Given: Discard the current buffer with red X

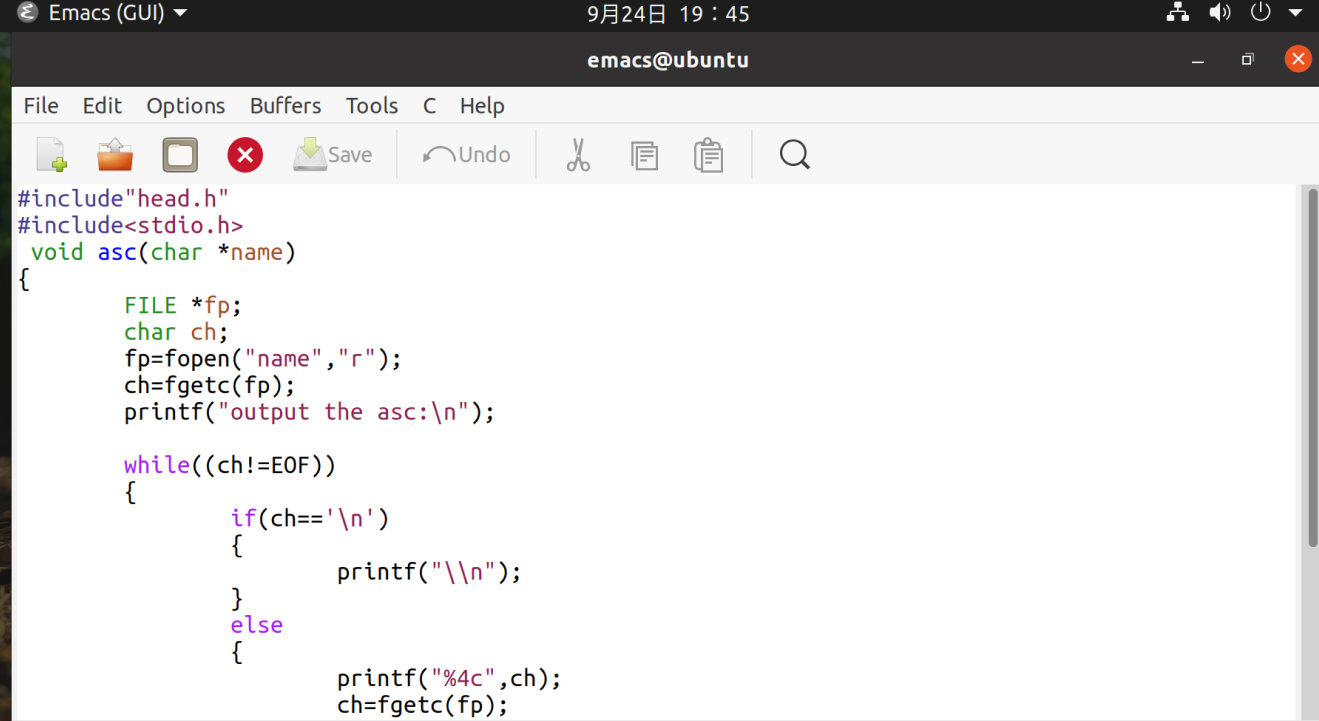Looking at the screenshot, I should (245, 155).
